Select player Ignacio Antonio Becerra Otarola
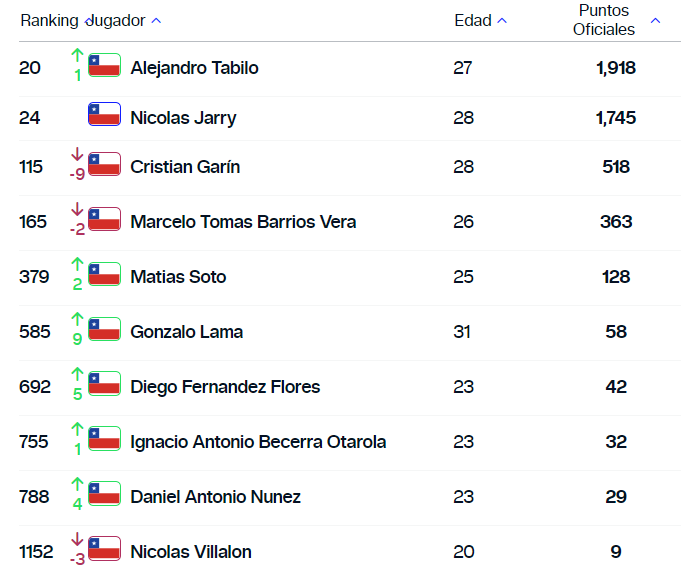 258,442
